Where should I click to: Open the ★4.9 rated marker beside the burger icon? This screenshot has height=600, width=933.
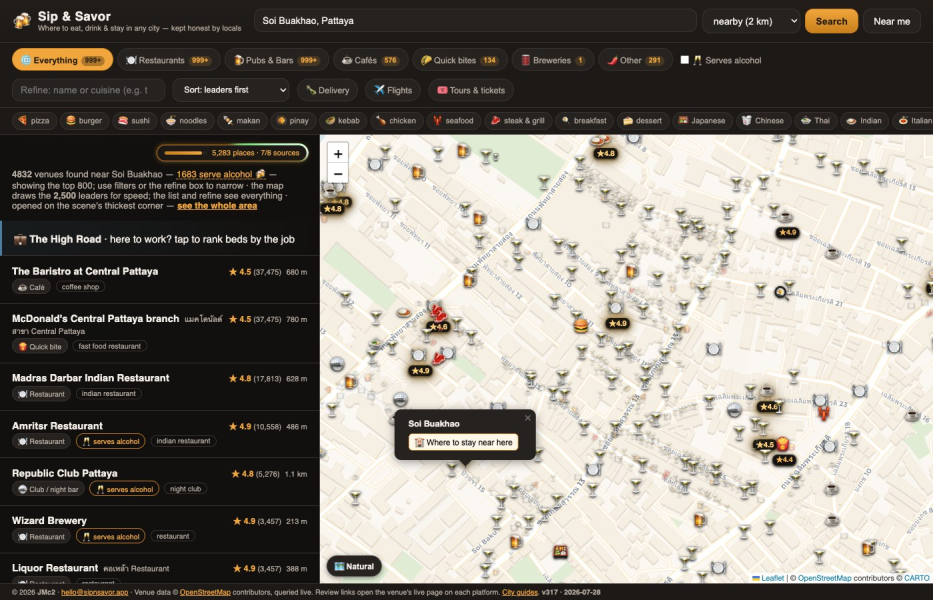point(618,323)
